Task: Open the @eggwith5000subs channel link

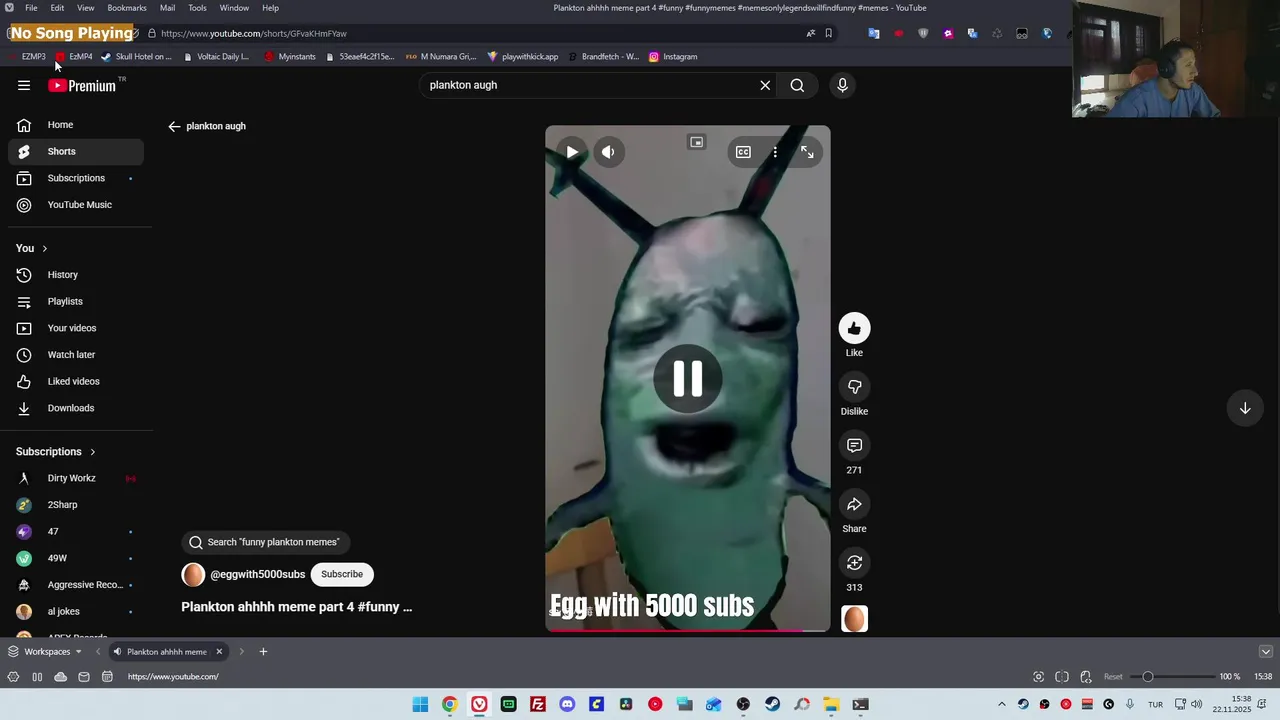Action: coord(257,574)
